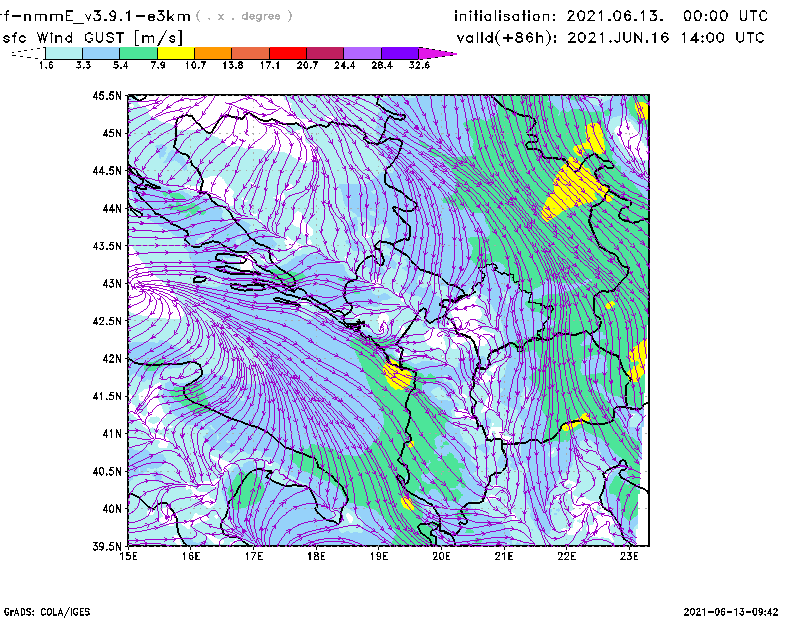Click the '41.5N' latitude label
Image resolution: width=800 pixels, height=618 pixels.
(x=107, y=396)
